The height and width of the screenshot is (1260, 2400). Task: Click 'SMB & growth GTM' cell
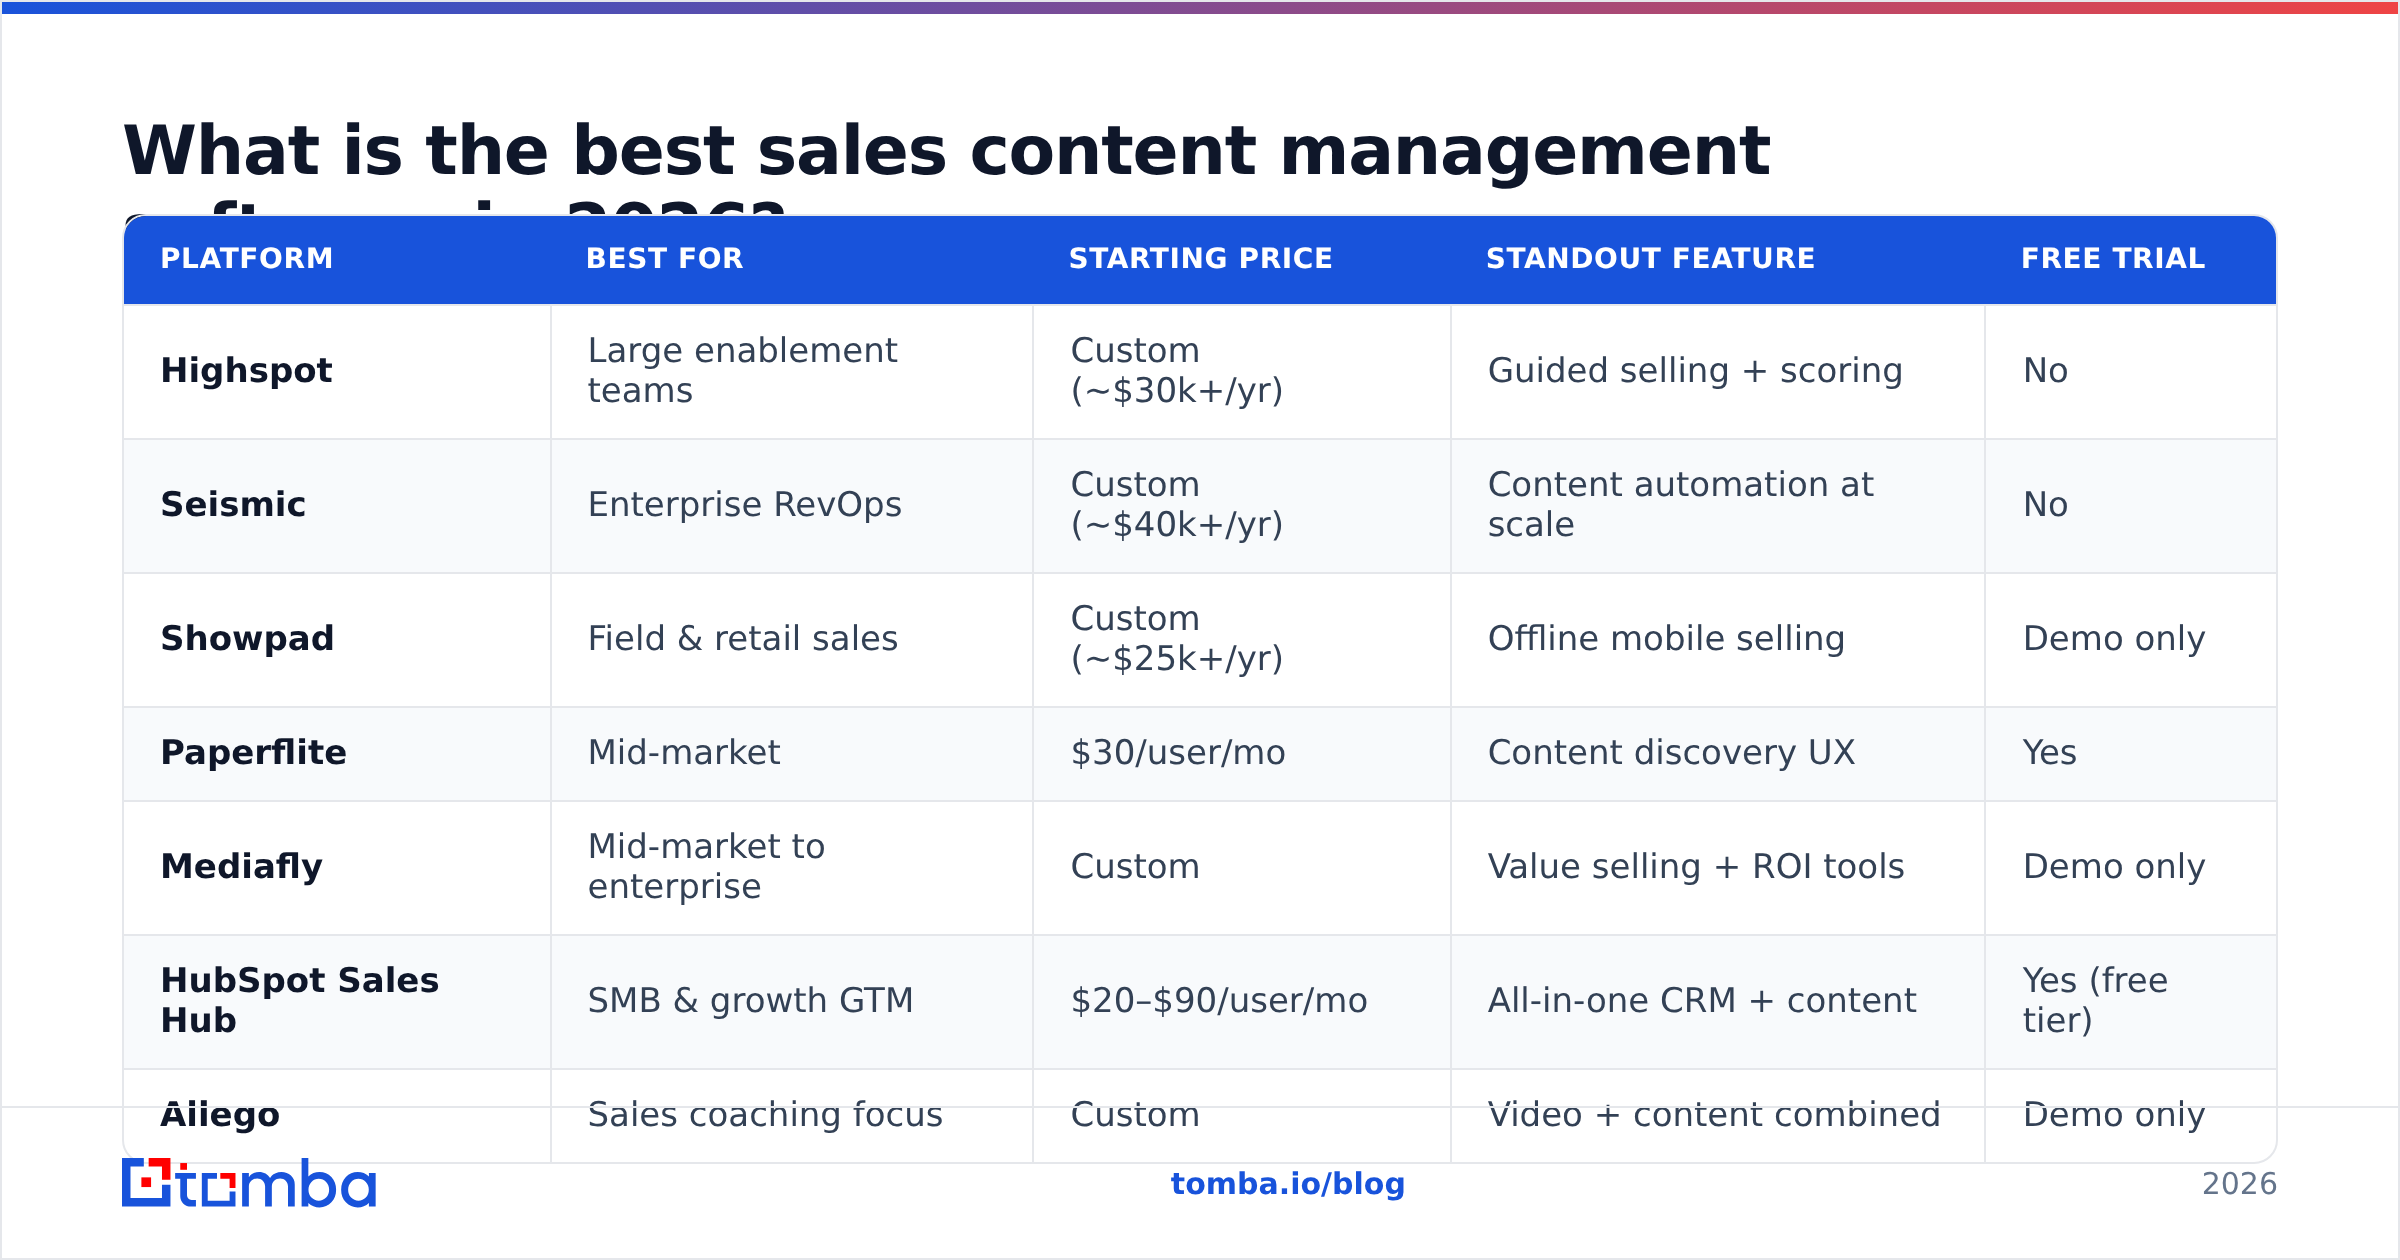(792, 1002)
